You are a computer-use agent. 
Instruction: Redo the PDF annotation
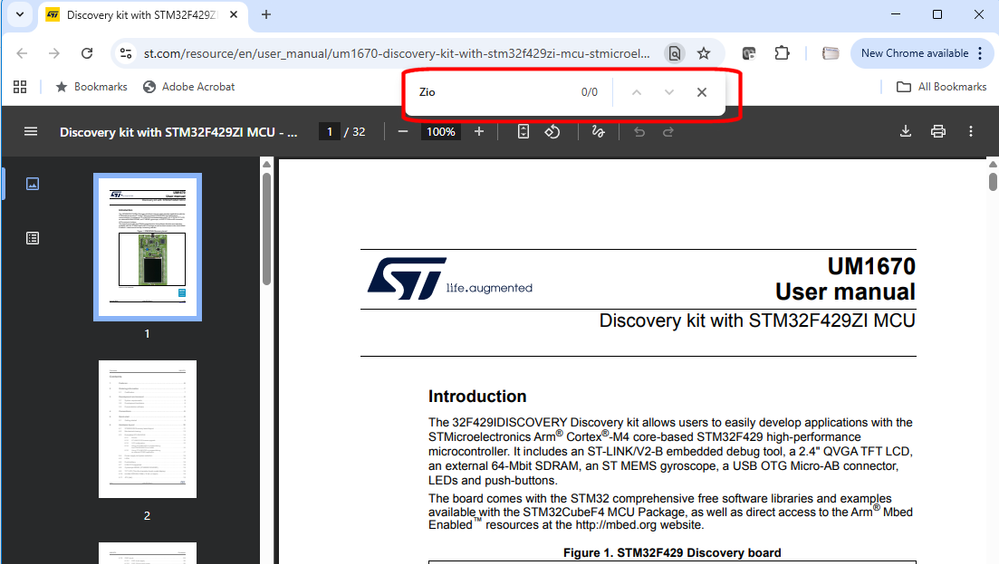coord(668,132)
